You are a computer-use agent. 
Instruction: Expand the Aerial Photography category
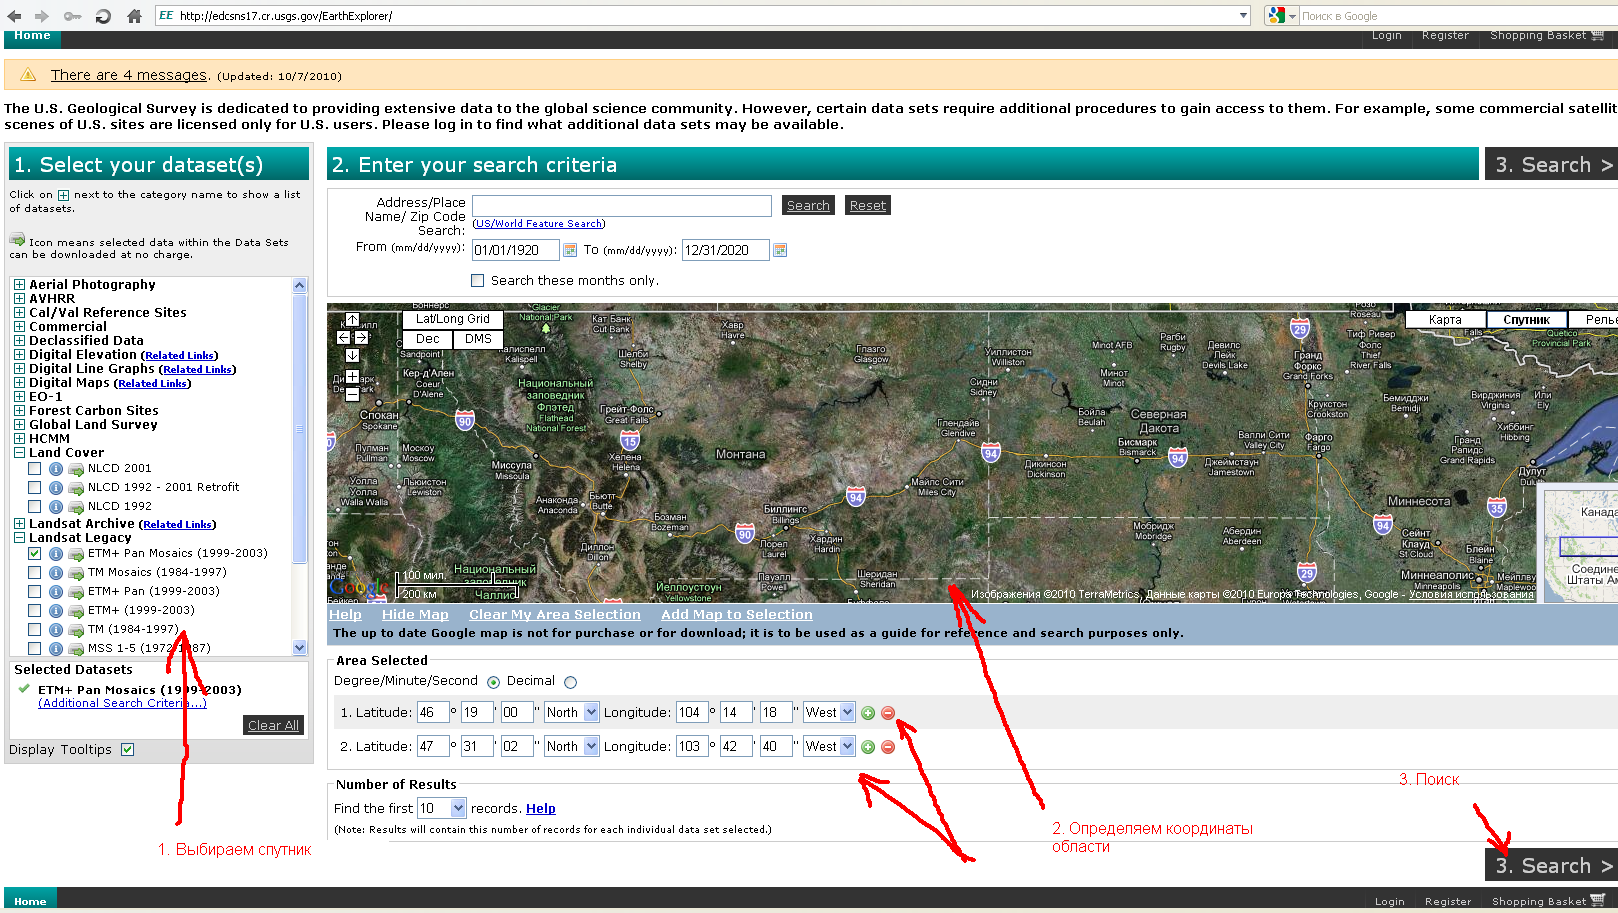point(19,285)
